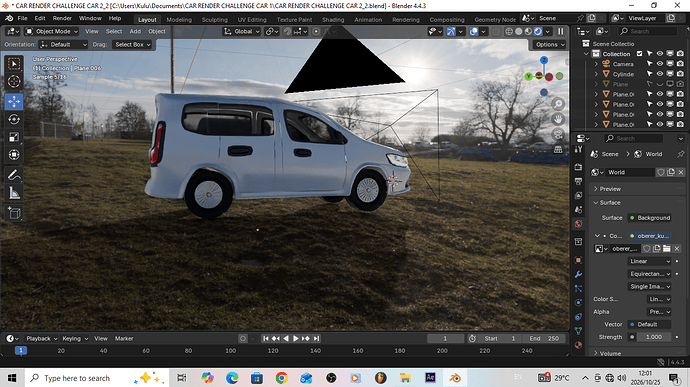The height and width of the screenshot is (387, 690).
Task: Open the Output properties tab
Action: [579, 181]
